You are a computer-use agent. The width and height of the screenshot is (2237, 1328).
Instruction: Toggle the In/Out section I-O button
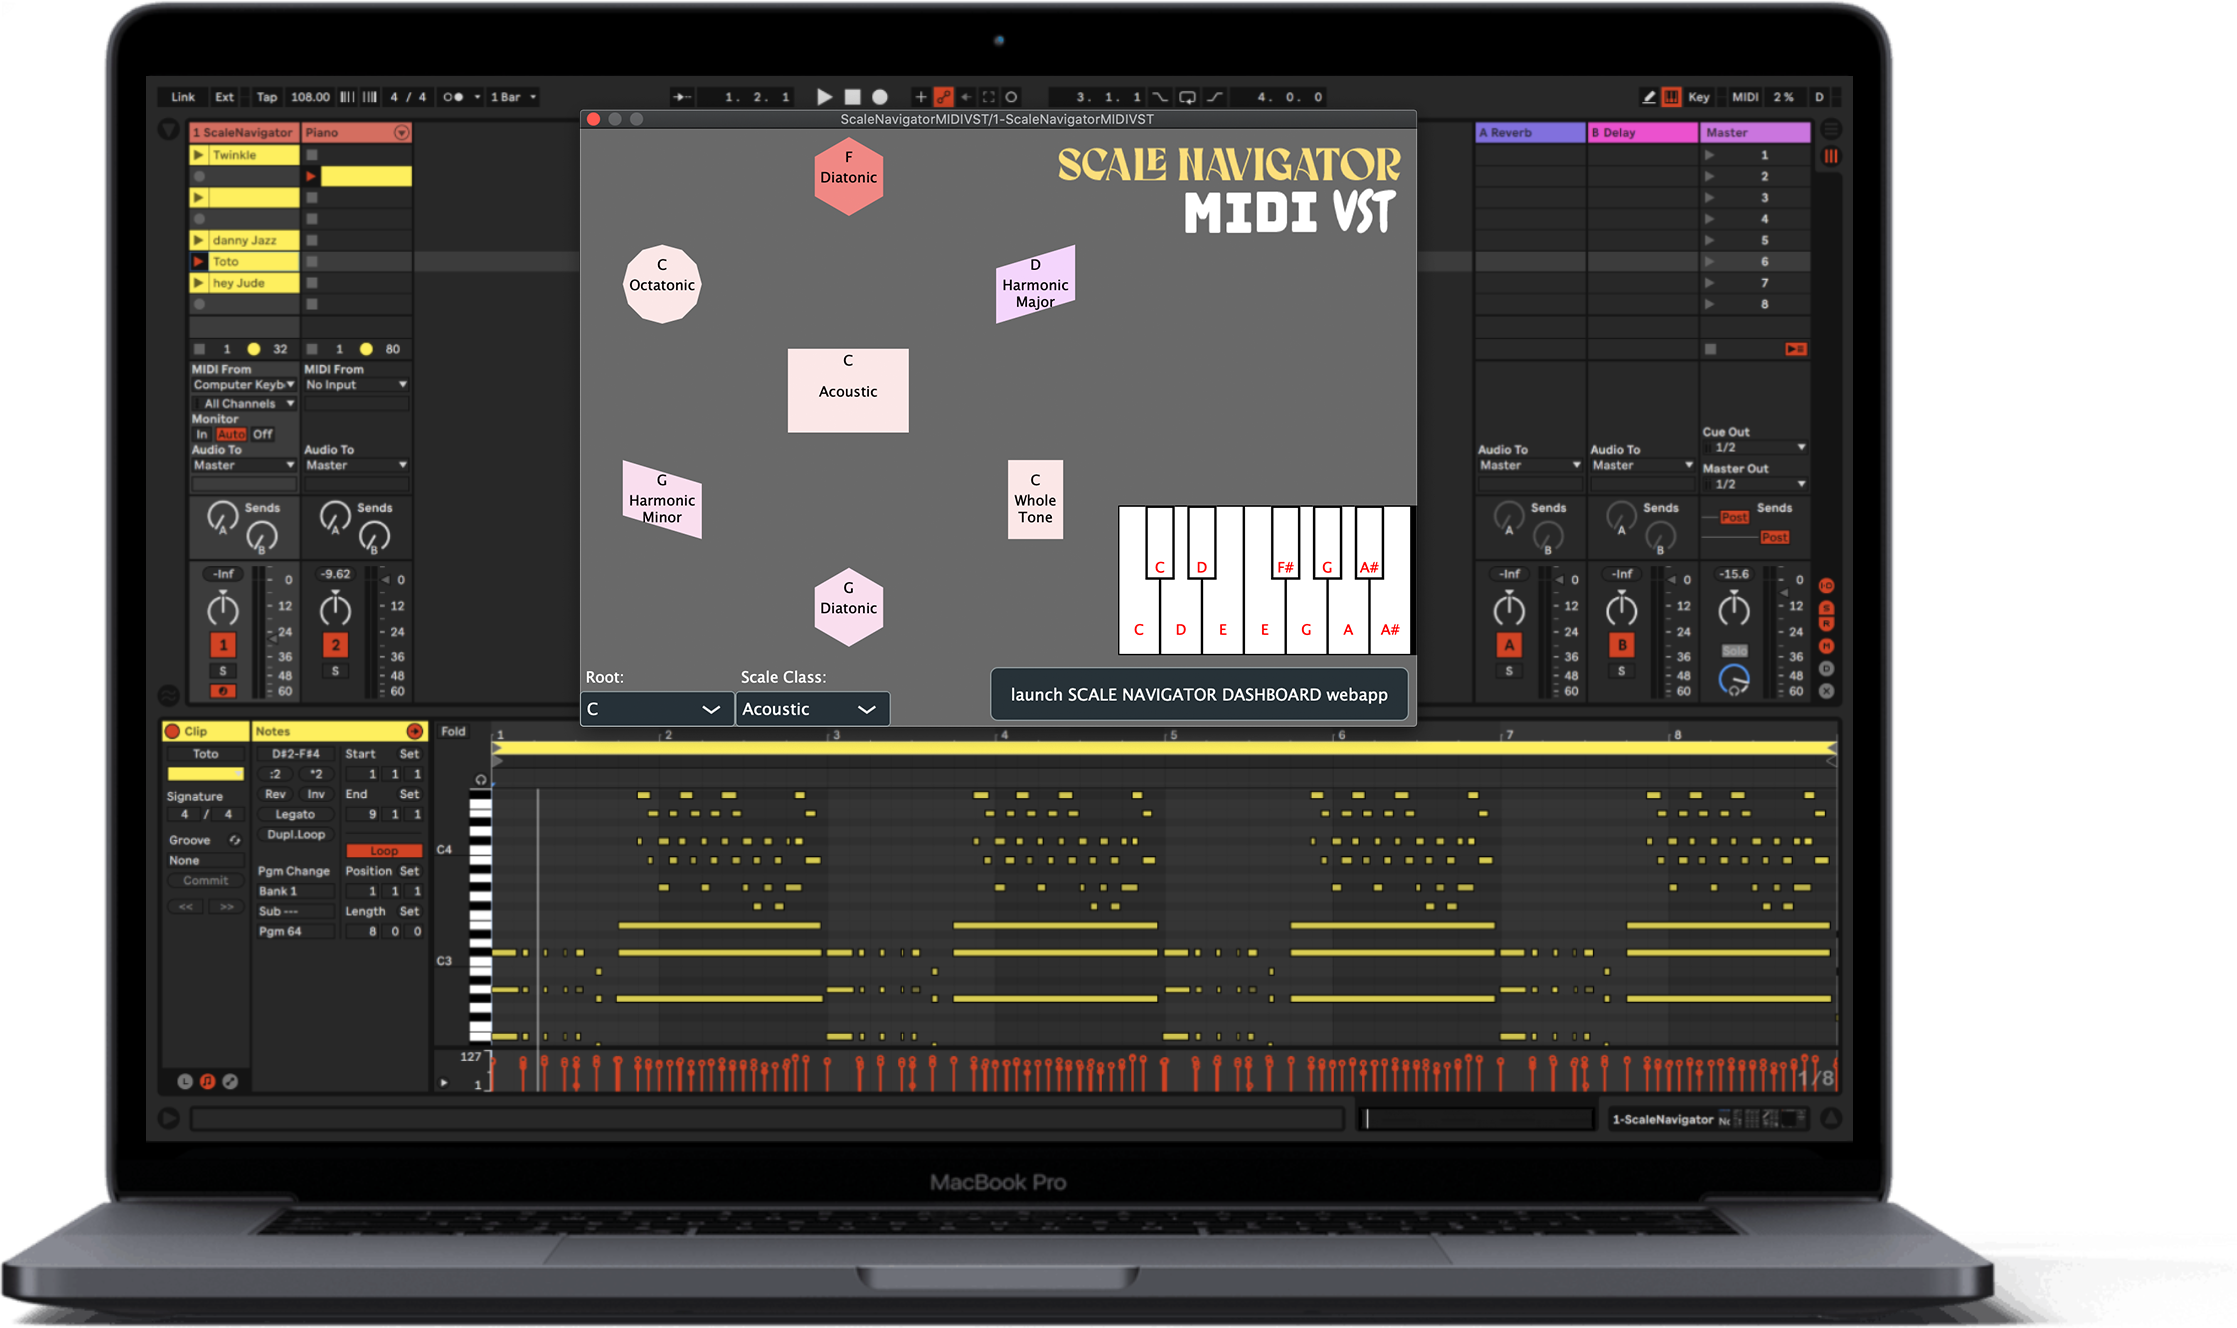1826,586
